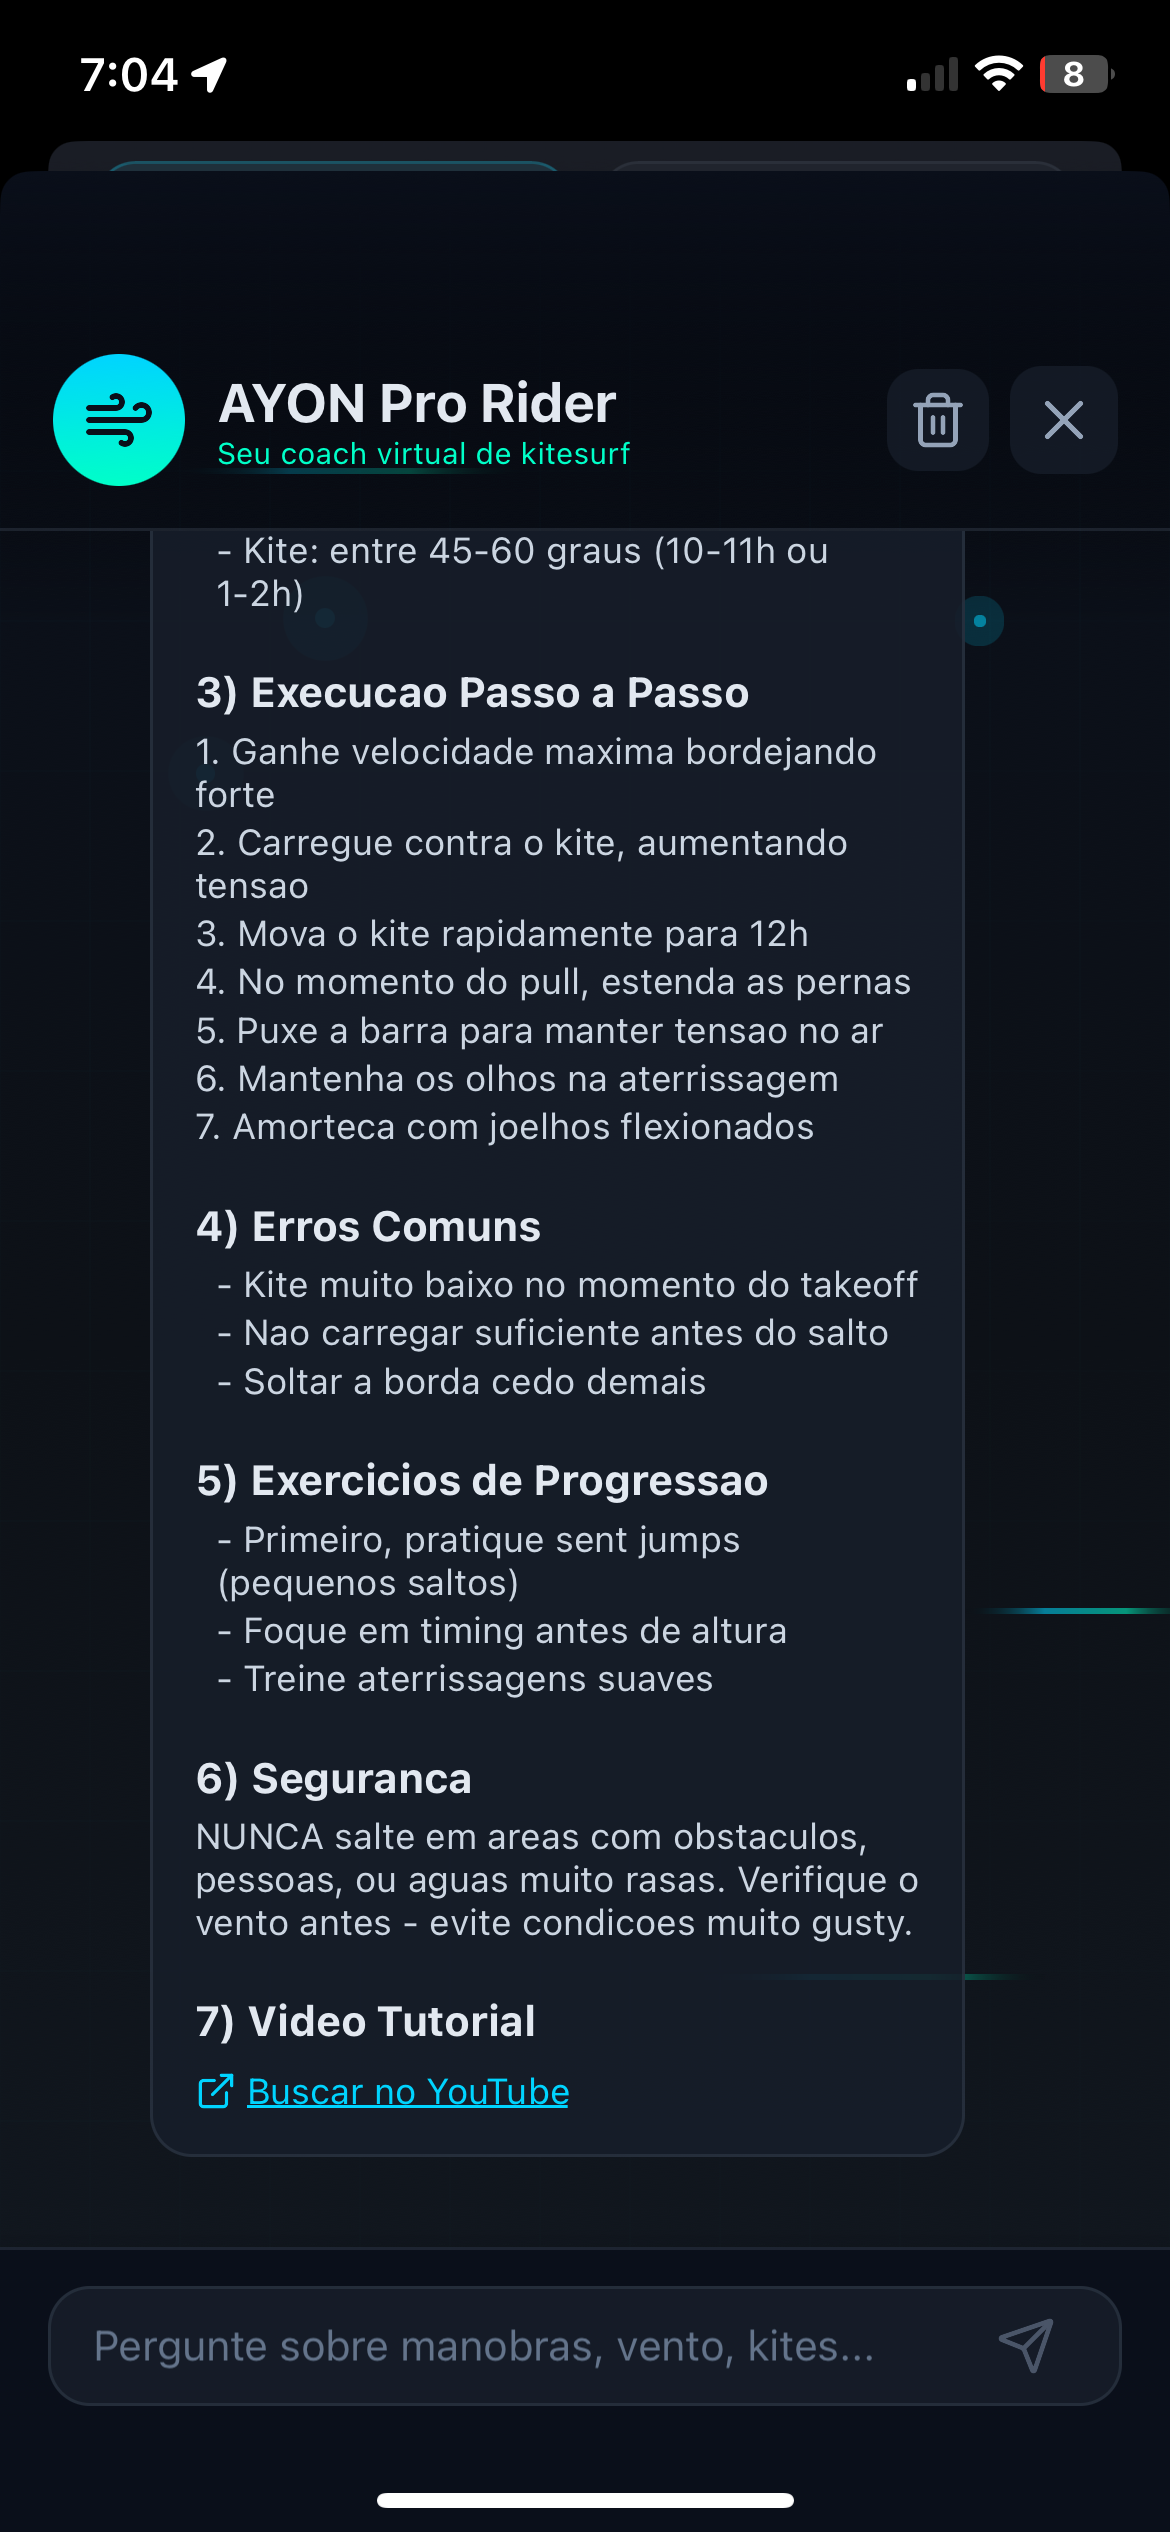Delete the conversation with the trash icon
1170x2532 pixels.
(937, 420)
